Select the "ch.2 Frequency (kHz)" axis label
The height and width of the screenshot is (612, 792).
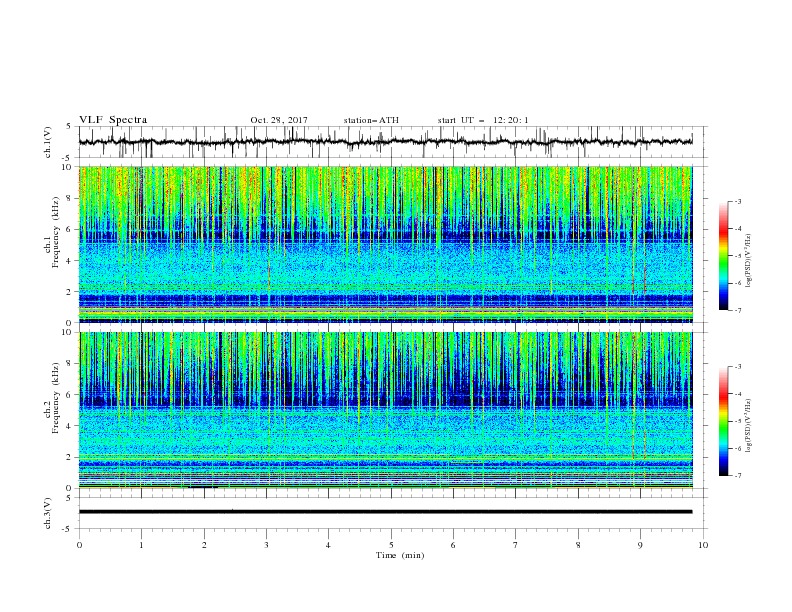pos(52,398)
